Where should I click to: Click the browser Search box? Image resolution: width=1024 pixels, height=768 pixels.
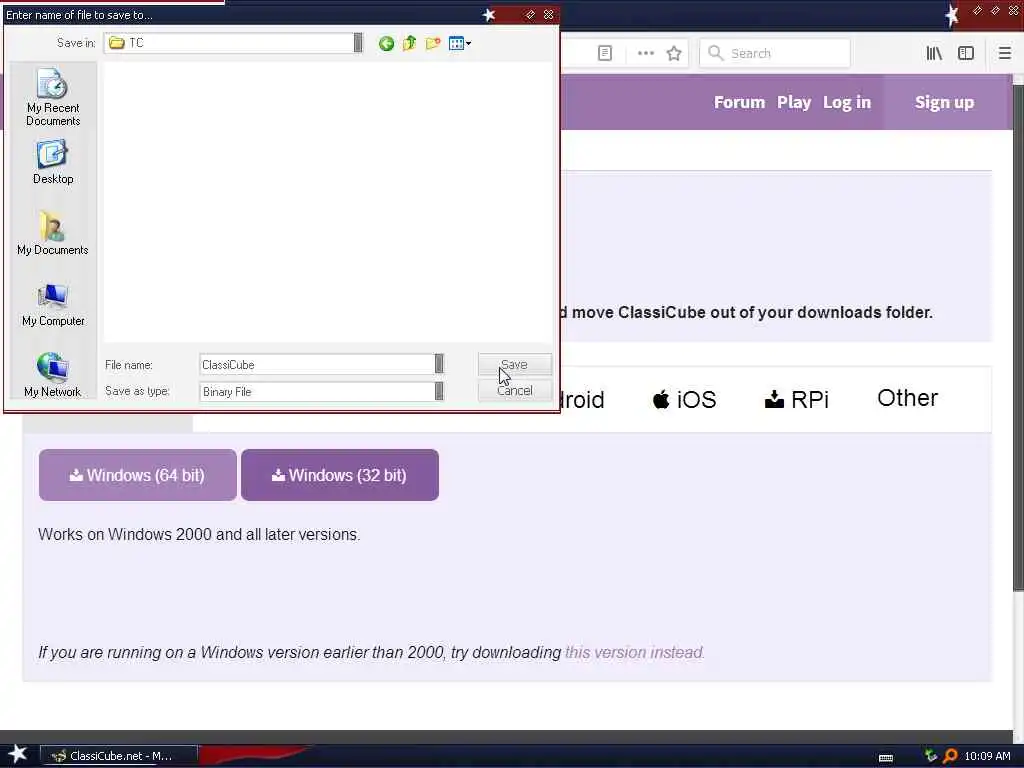(x=775, y=53)
